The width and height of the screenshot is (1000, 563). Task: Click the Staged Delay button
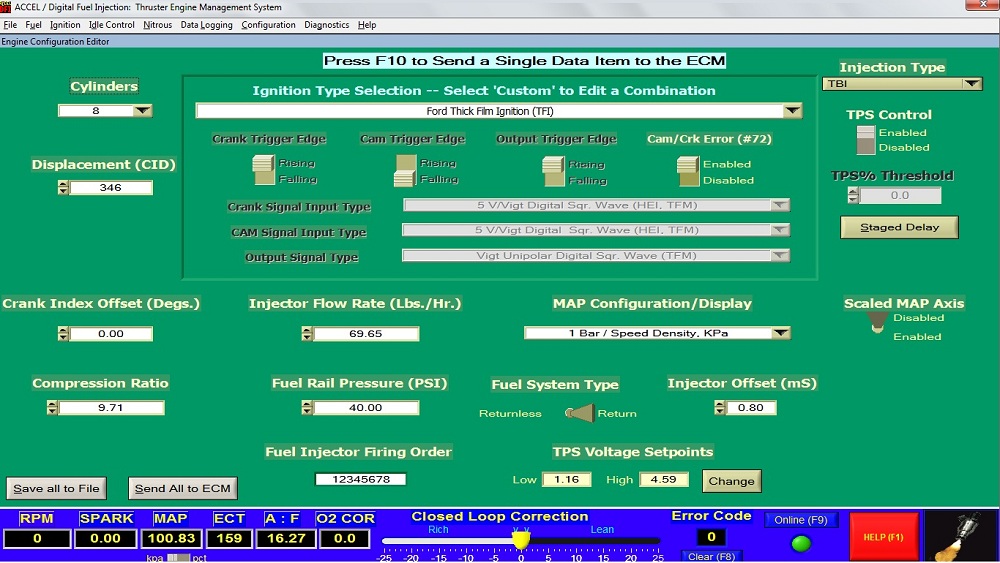coord(899,227)
